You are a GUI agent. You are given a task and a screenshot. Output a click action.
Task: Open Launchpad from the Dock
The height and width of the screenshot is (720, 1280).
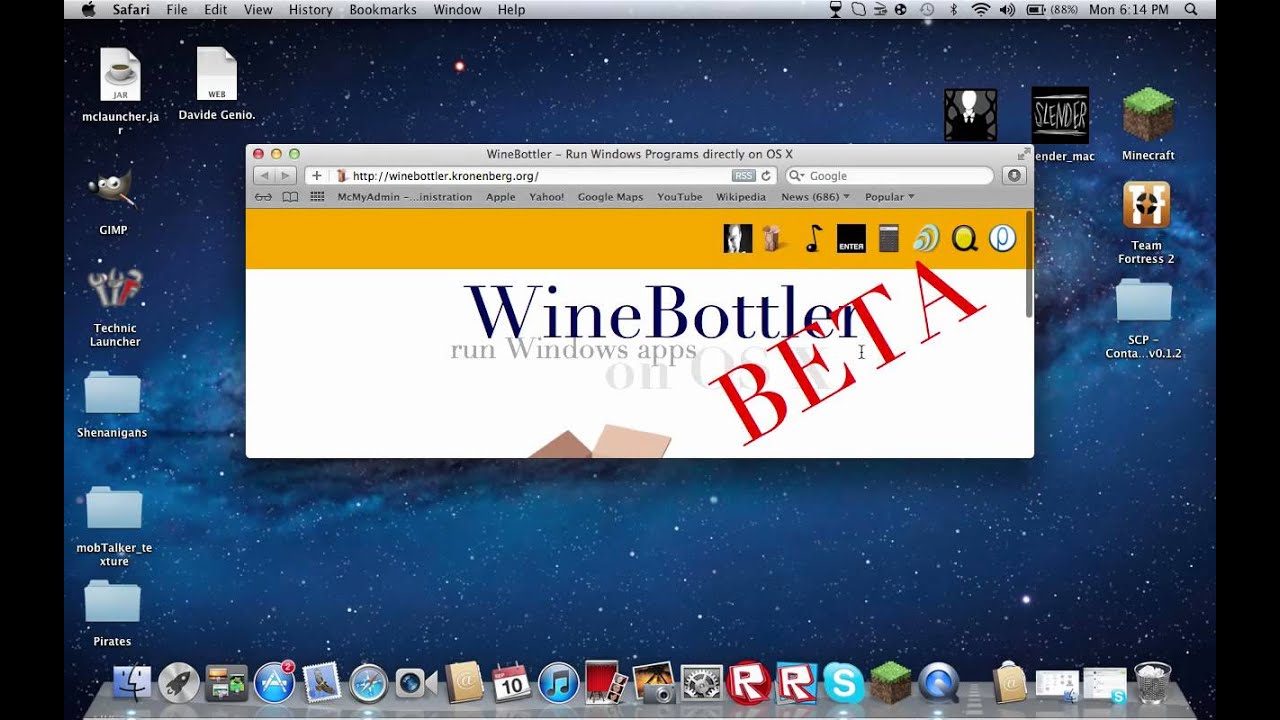coord(179,683)
